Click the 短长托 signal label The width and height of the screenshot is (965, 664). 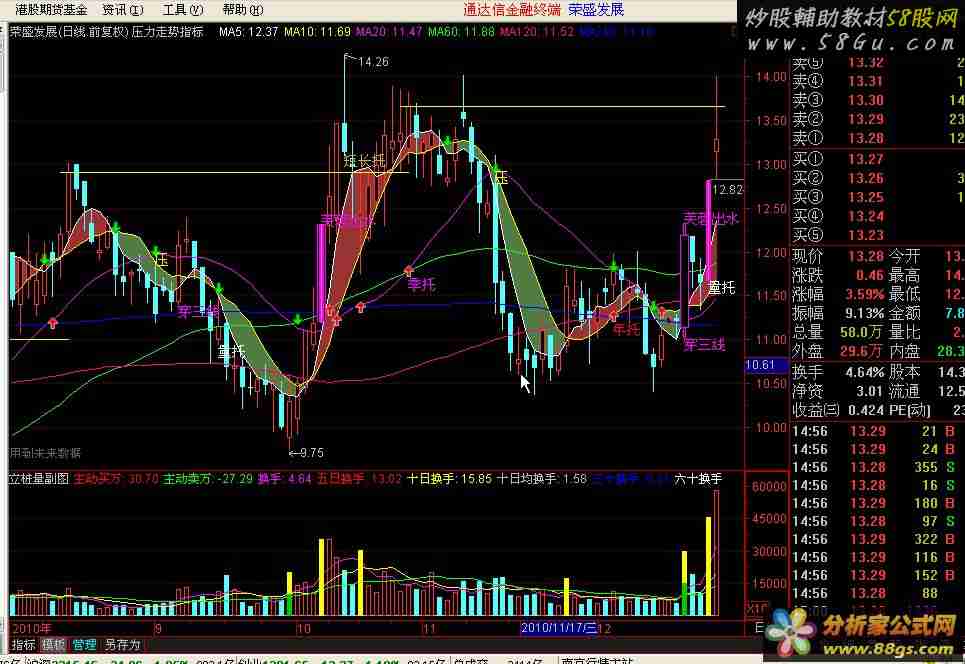tap(364, 161)
